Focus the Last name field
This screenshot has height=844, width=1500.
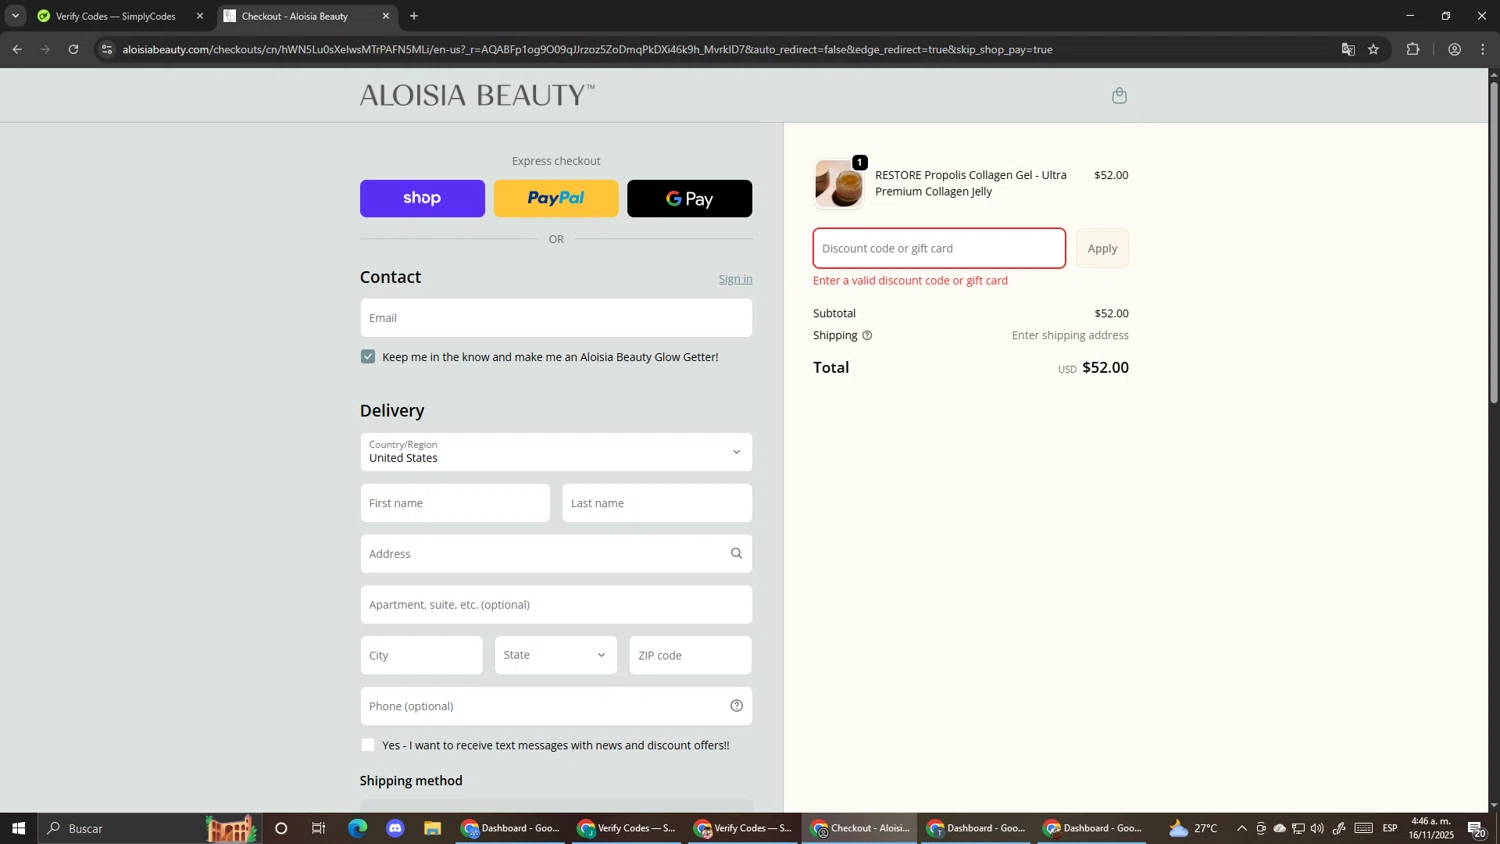(657, 503)
